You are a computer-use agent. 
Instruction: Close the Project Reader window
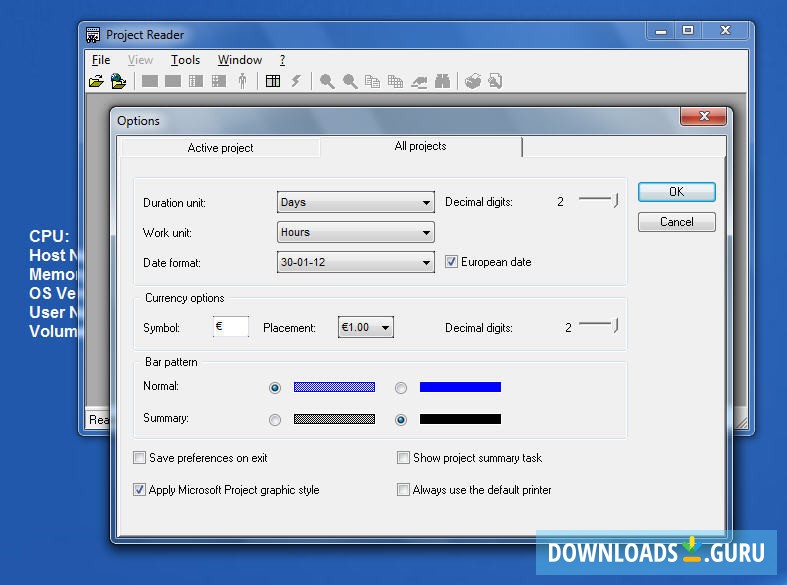click(725, 31)
